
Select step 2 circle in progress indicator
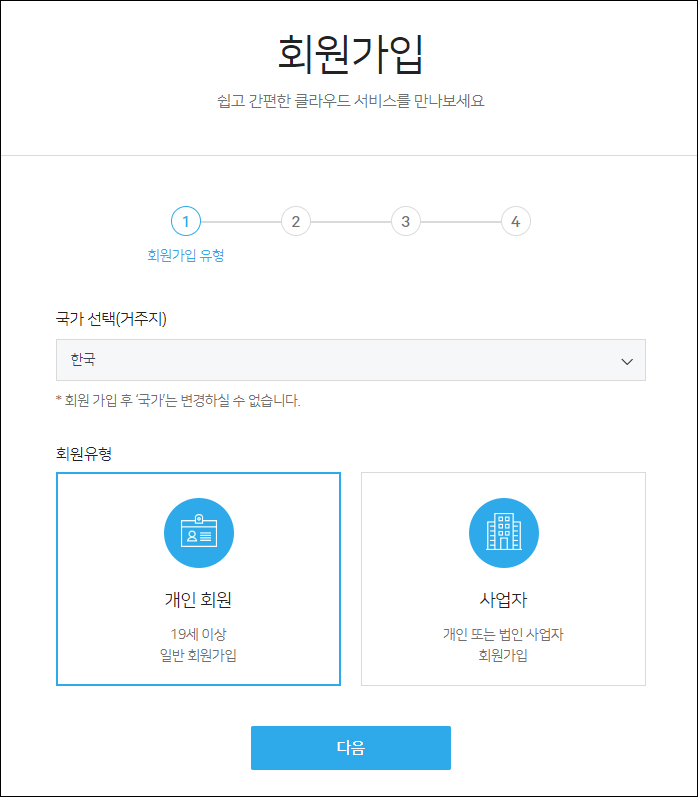click(296, 221)
